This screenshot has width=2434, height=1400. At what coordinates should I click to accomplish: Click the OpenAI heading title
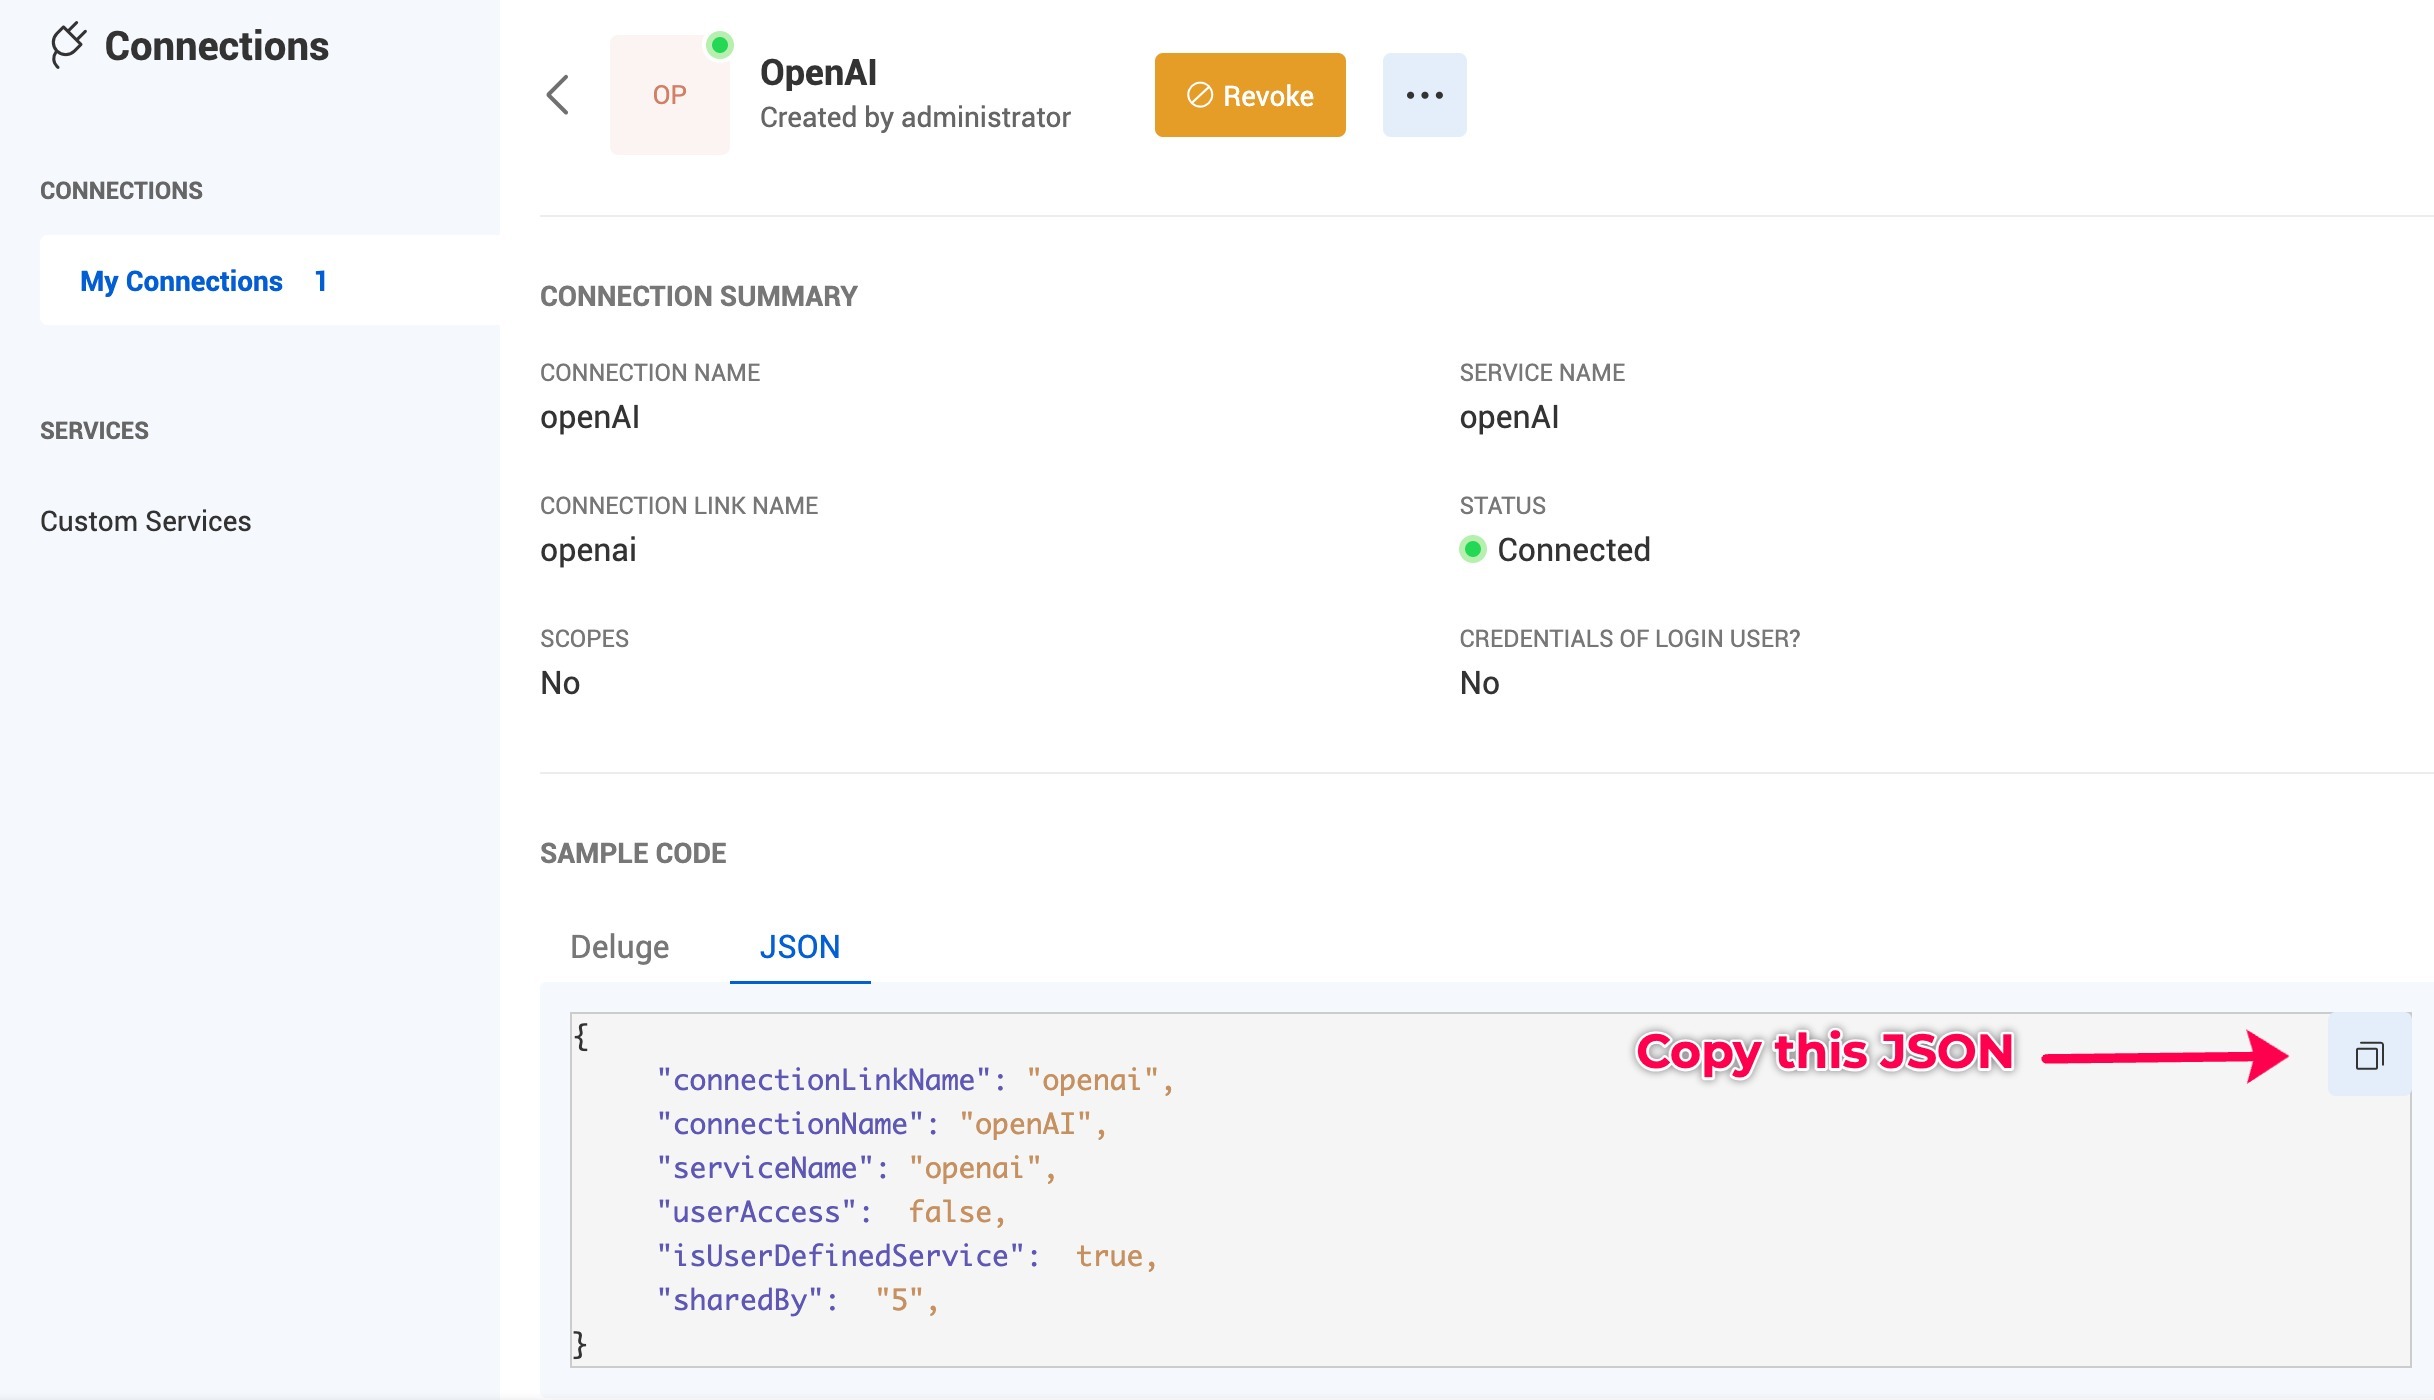click(818, 72)
